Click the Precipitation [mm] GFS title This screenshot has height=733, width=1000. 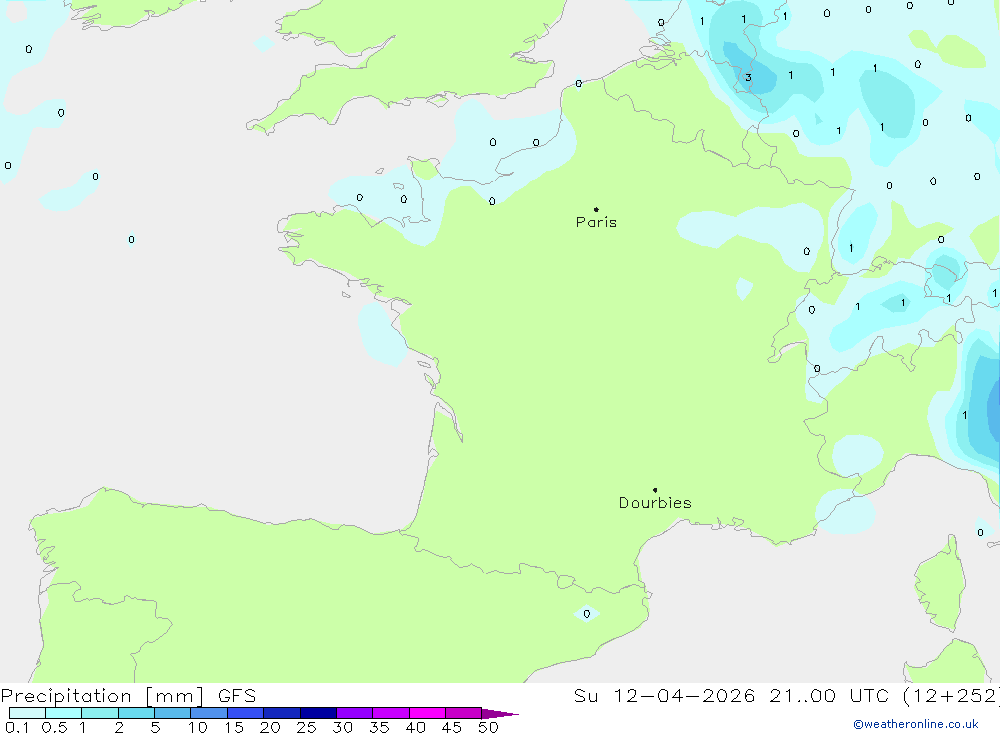128,695
